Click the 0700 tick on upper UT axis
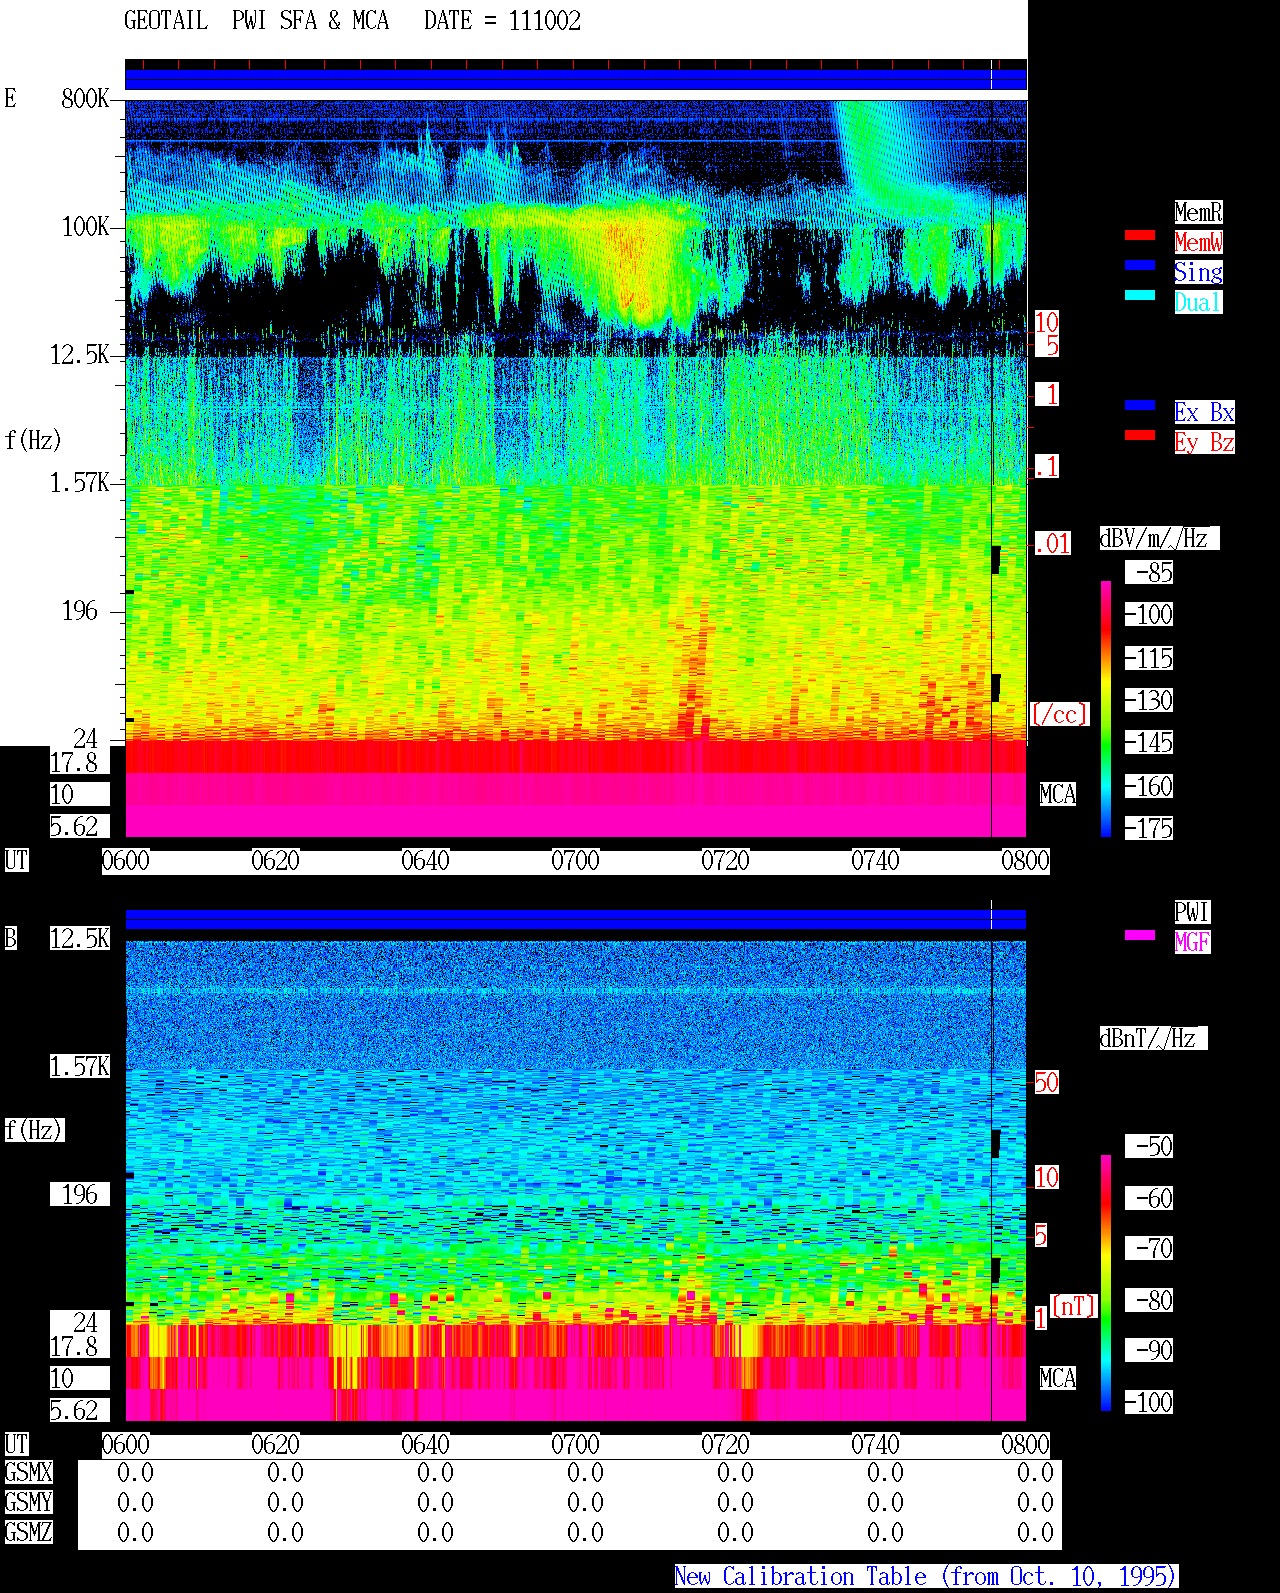This screenshot has height=1593, width=1280. (575, 860)
